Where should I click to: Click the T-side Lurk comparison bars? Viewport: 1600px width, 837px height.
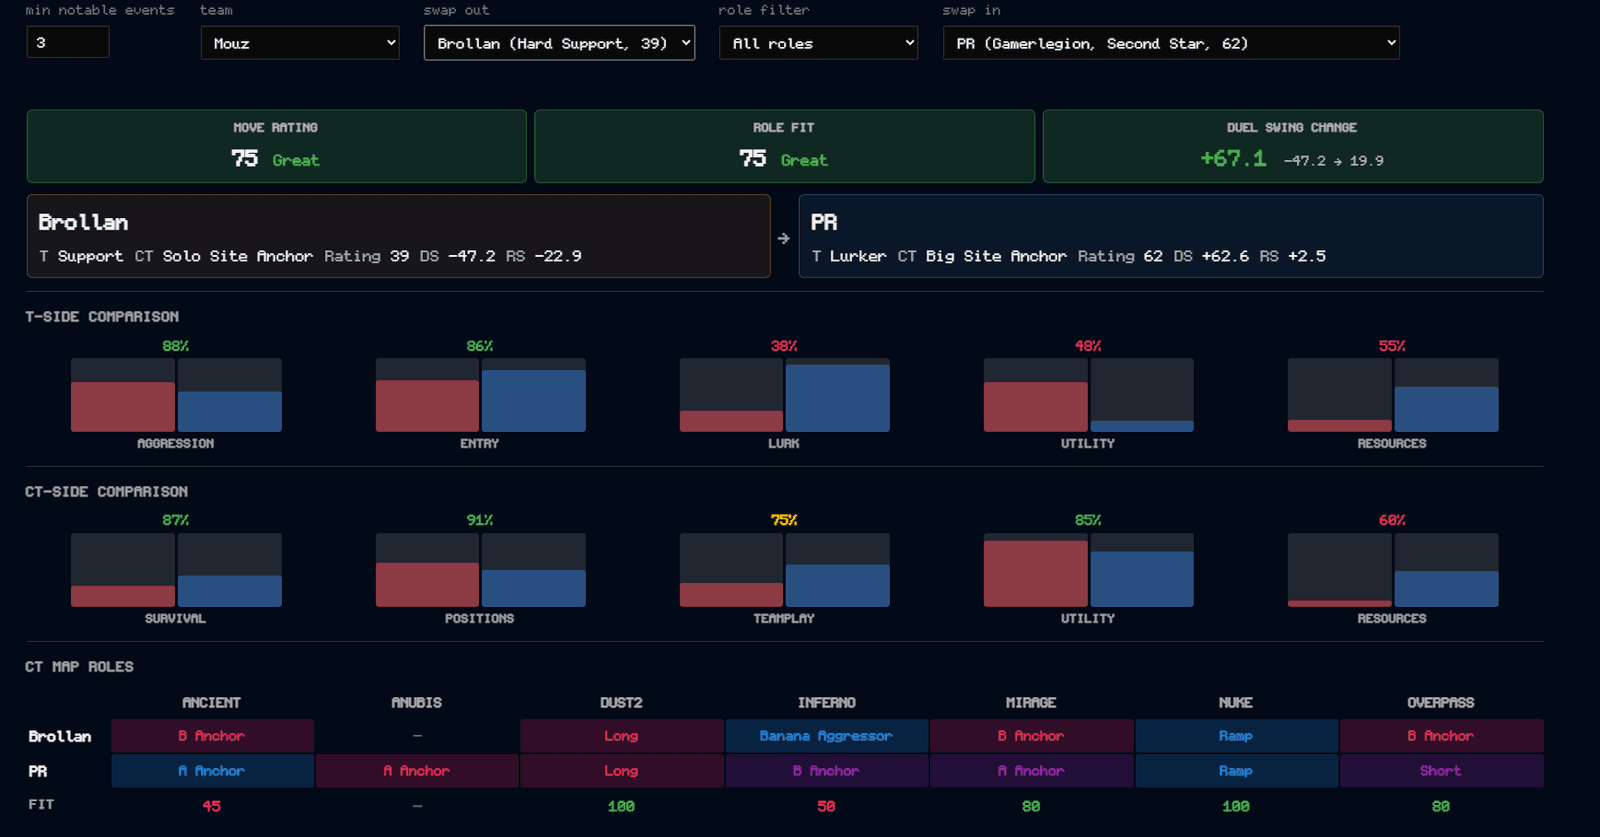coord(784,395)
